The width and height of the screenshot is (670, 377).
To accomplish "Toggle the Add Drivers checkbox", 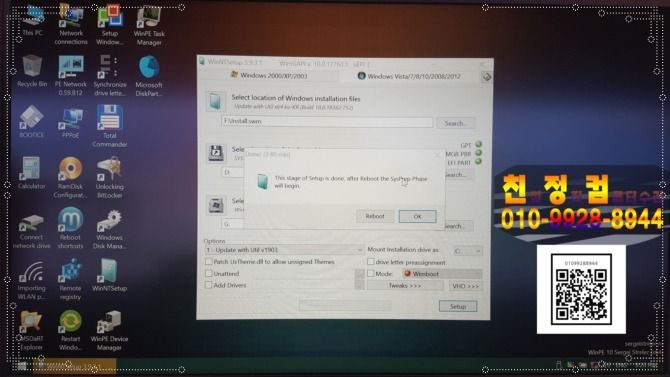I will (209, 285).
